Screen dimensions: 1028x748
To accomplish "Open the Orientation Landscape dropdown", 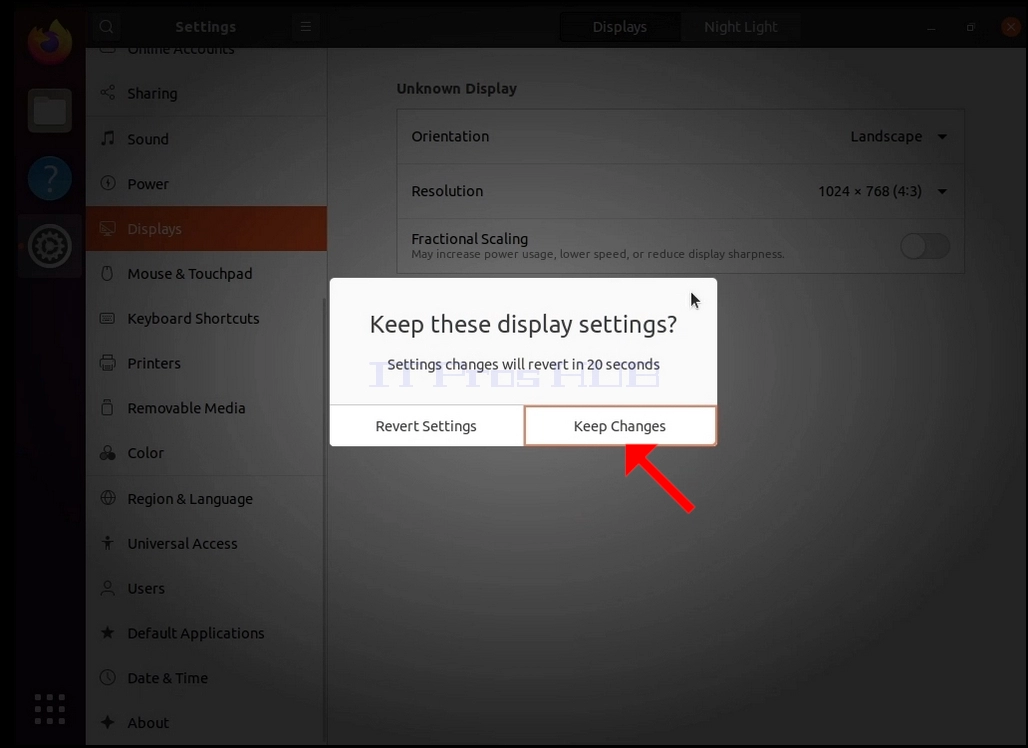I will [898, 136].
